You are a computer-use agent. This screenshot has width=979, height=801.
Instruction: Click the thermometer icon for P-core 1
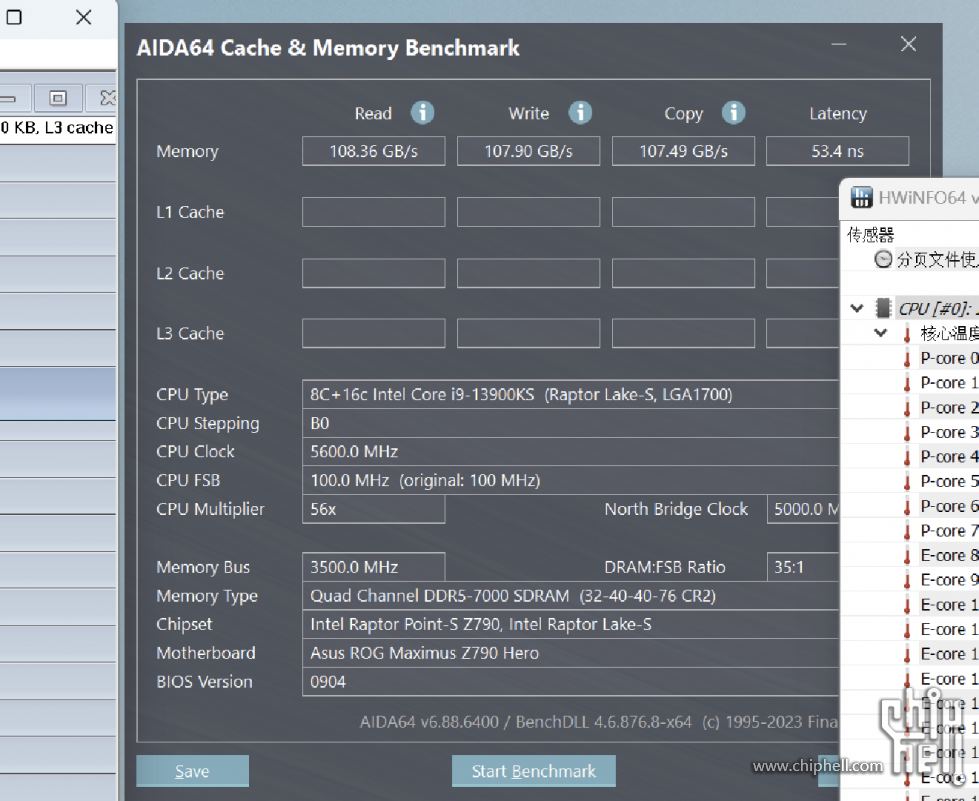(x=907, y=383)
